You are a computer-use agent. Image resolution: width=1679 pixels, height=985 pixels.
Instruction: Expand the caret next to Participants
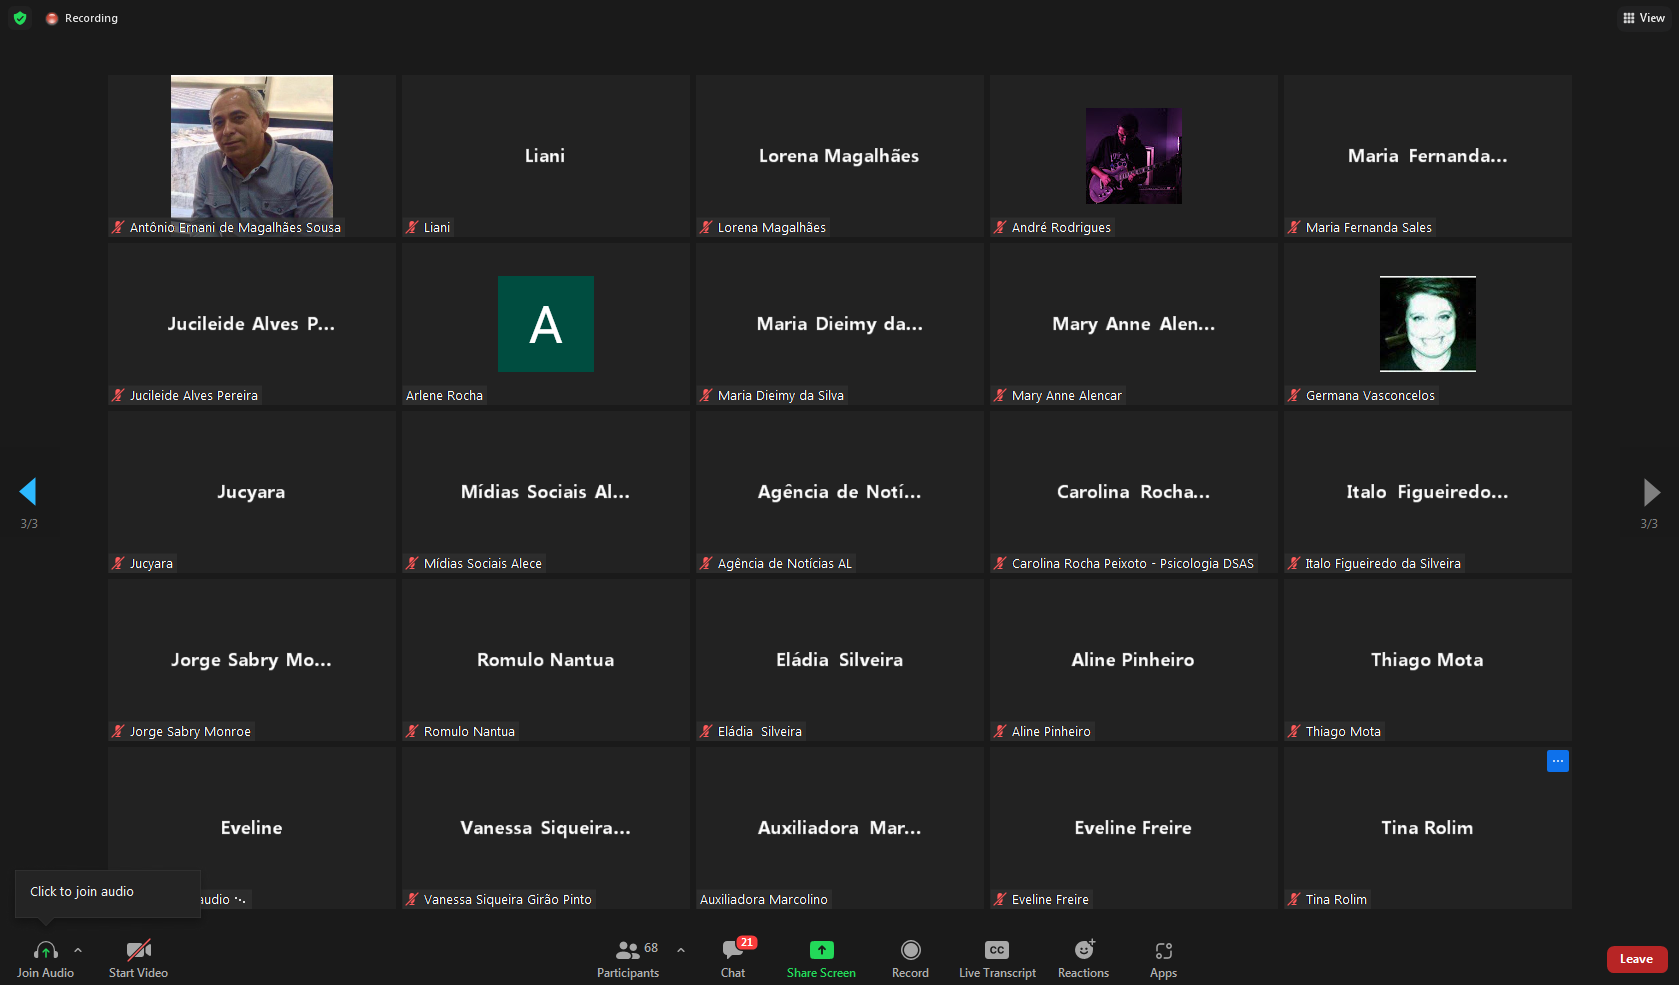click(681, 950)
